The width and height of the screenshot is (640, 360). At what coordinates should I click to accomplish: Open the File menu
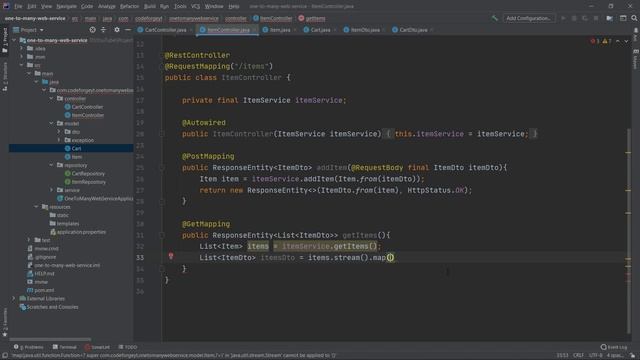point(18,7)
